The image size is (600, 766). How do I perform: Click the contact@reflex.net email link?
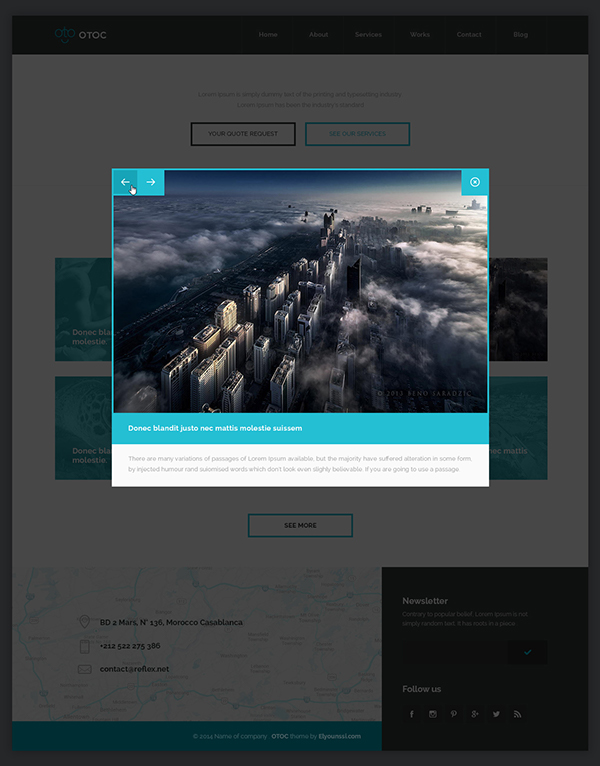[x=134, y=669]
